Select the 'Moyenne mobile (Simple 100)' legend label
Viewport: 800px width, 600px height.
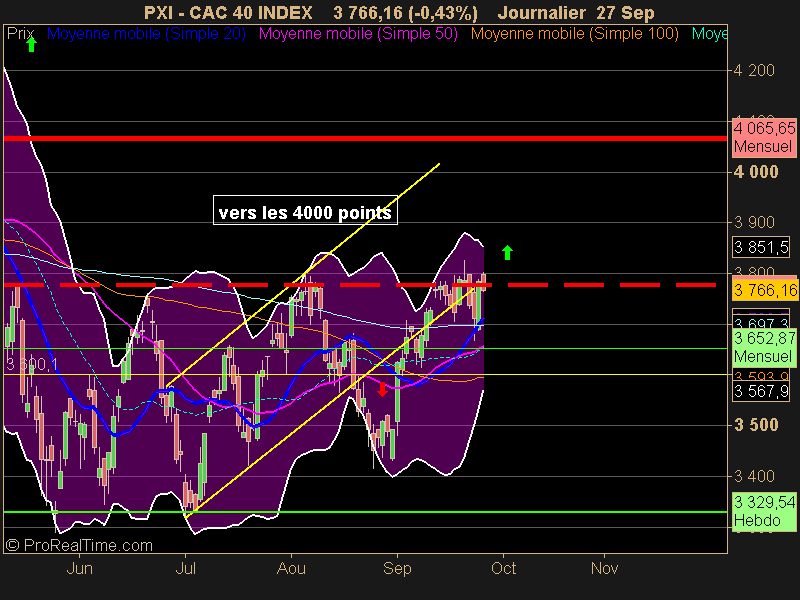[x=574, y=34]
